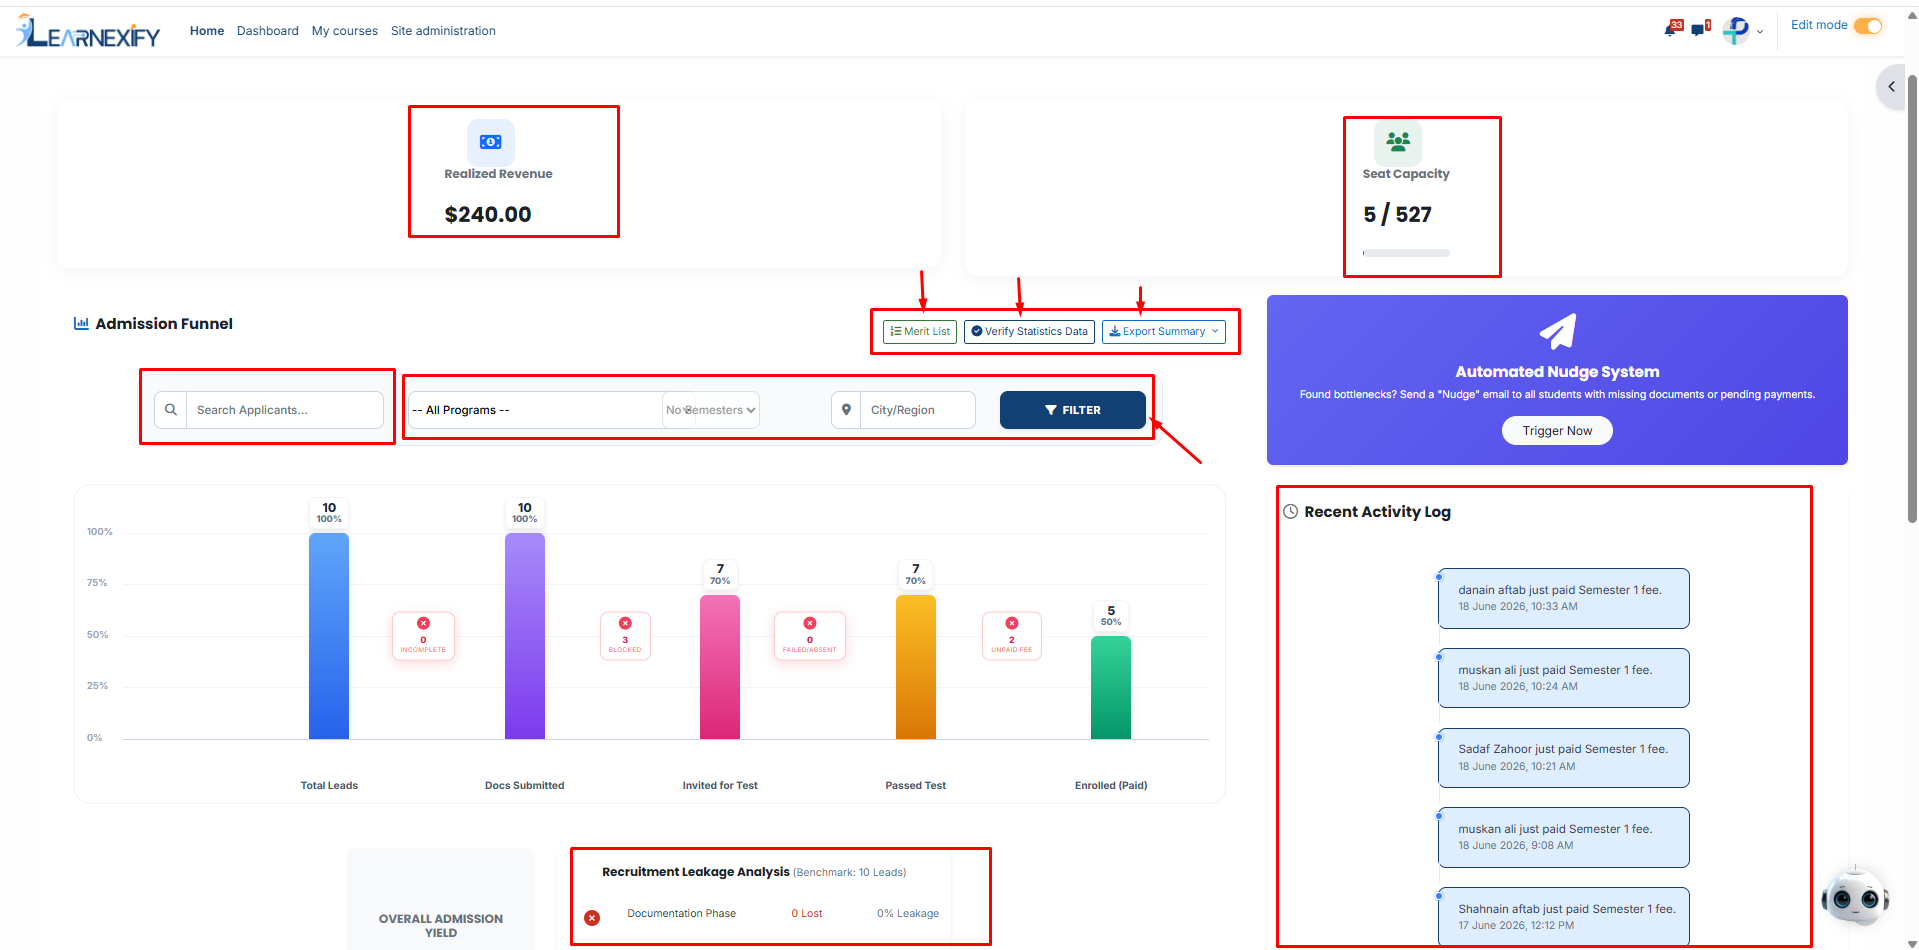The image size is (1919, 950).
Task: Click the Learnexify logo
Action: (88, 32)
